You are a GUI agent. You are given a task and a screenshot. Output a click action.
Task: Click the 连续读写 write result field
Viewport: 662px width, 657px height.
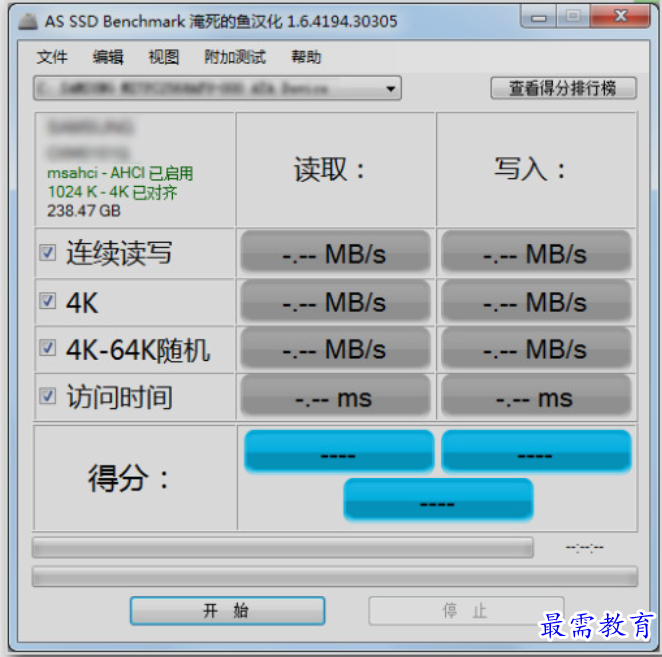[x=536, y=252]
